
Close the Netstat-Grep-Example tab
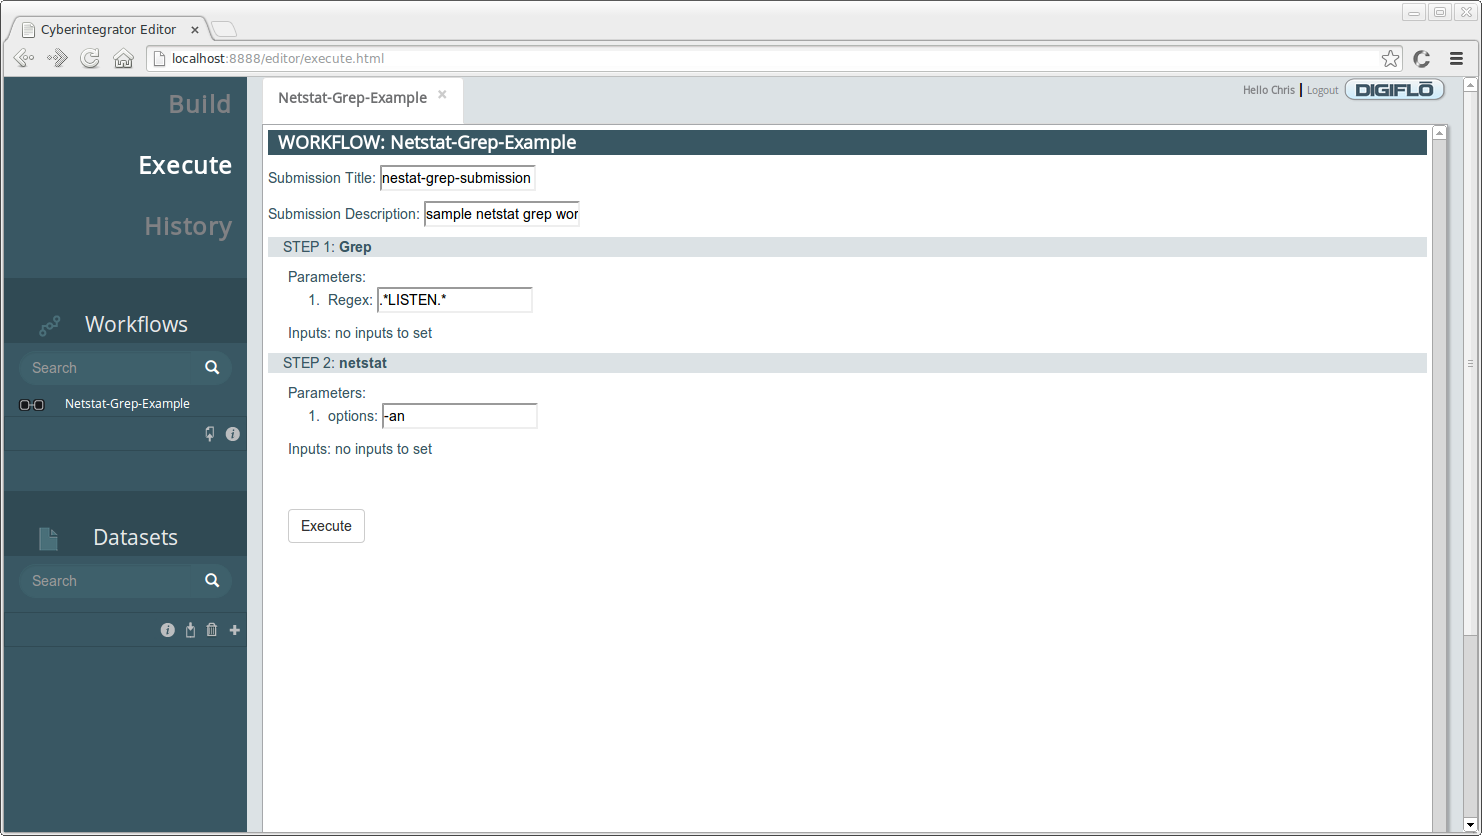point(442,95)
